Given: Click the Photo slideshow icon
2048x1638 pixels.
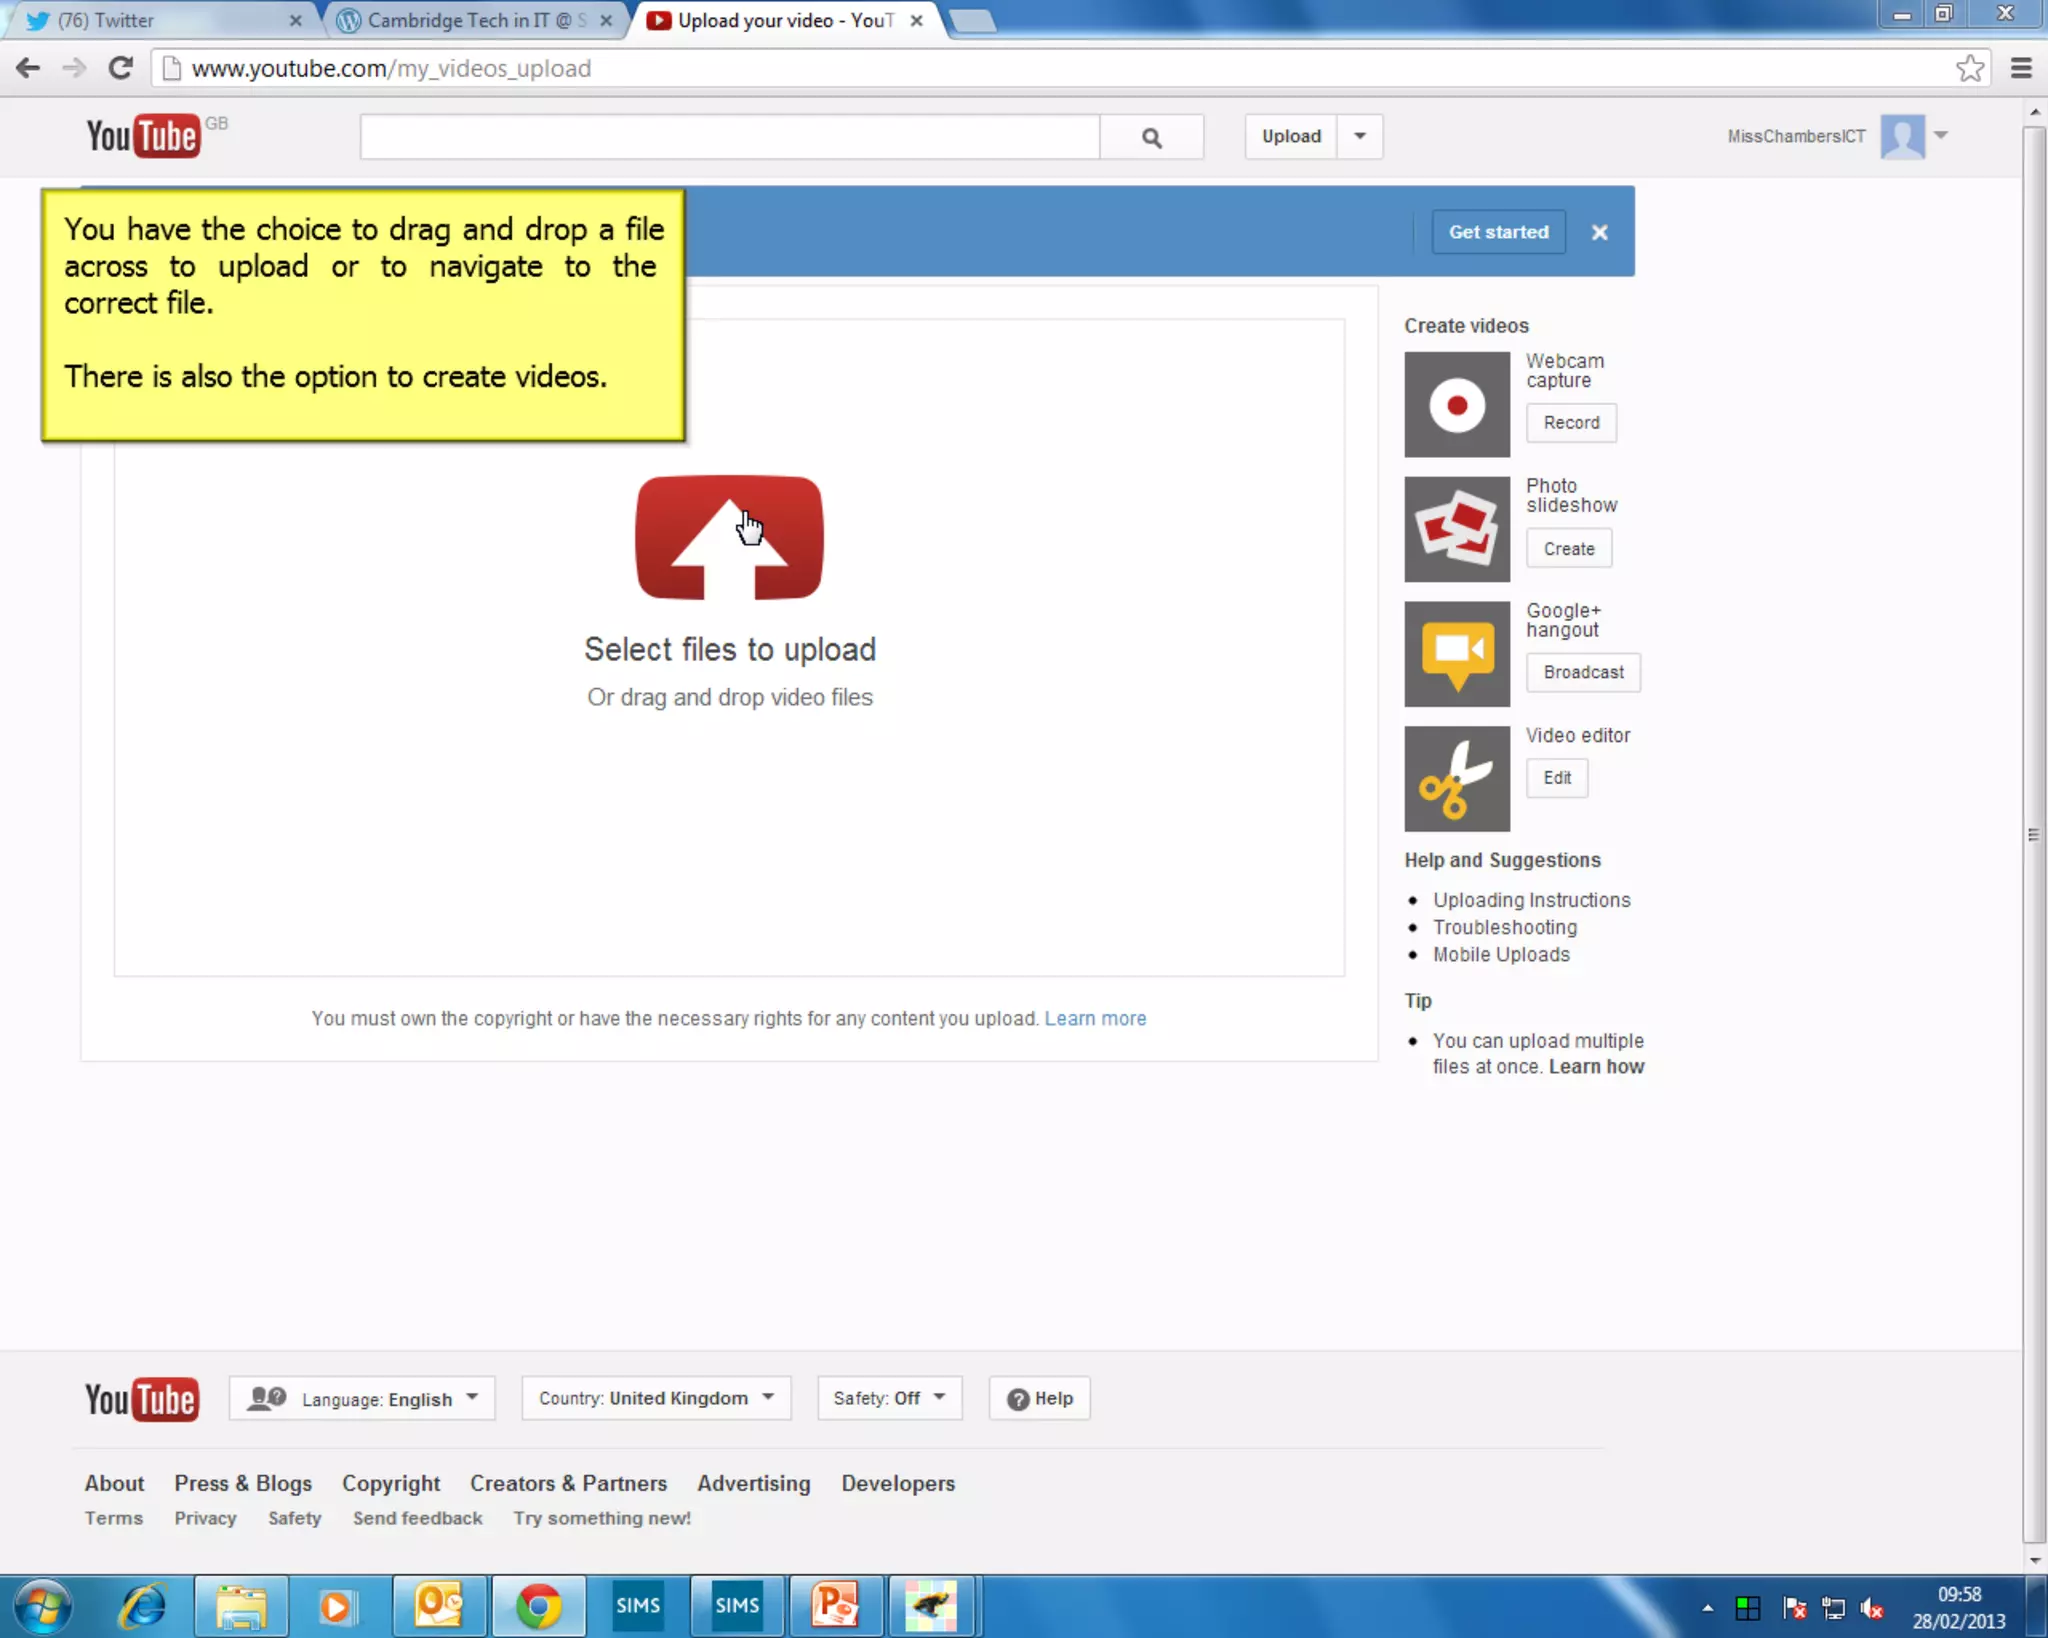Looking at the screenshot, I should (x=1457, y=529).
